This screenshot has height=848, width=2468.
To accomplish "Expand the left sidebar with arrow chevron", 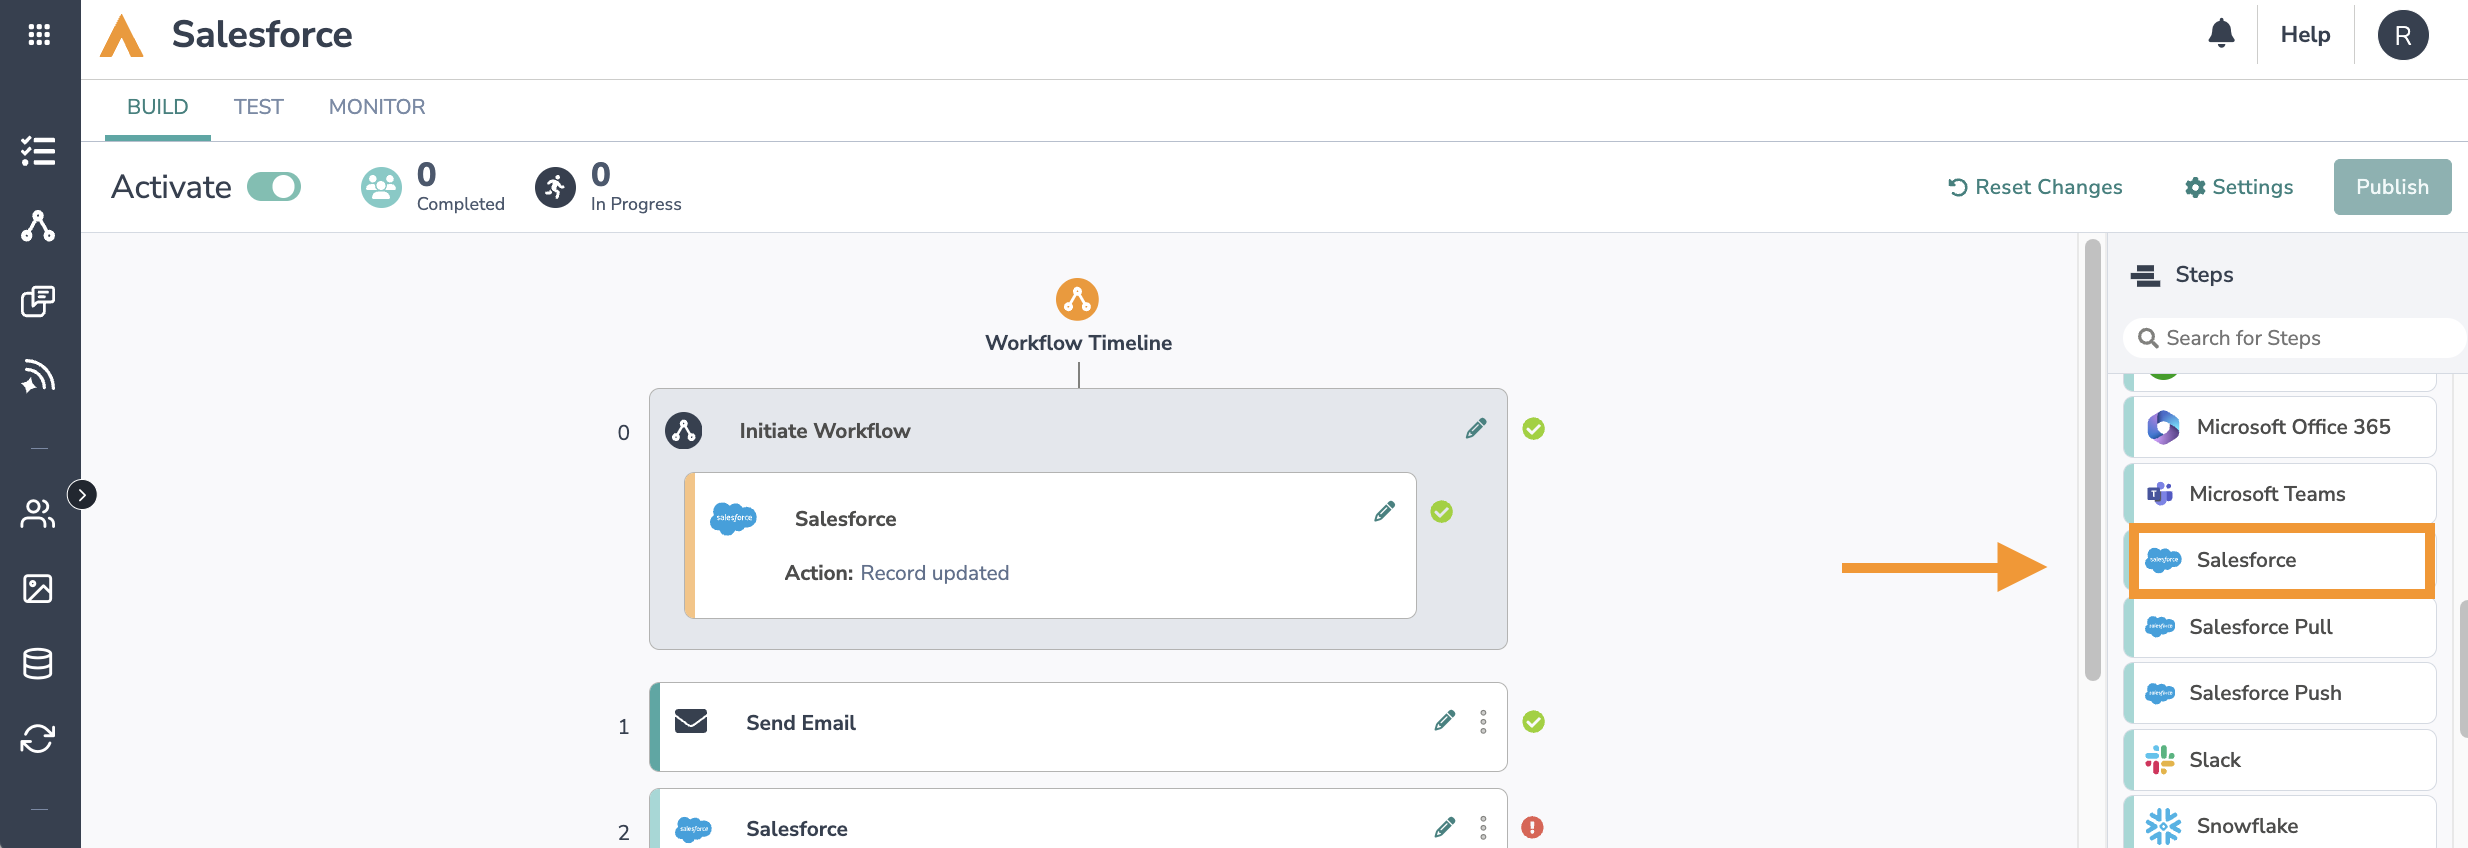I will coord(82,494).
